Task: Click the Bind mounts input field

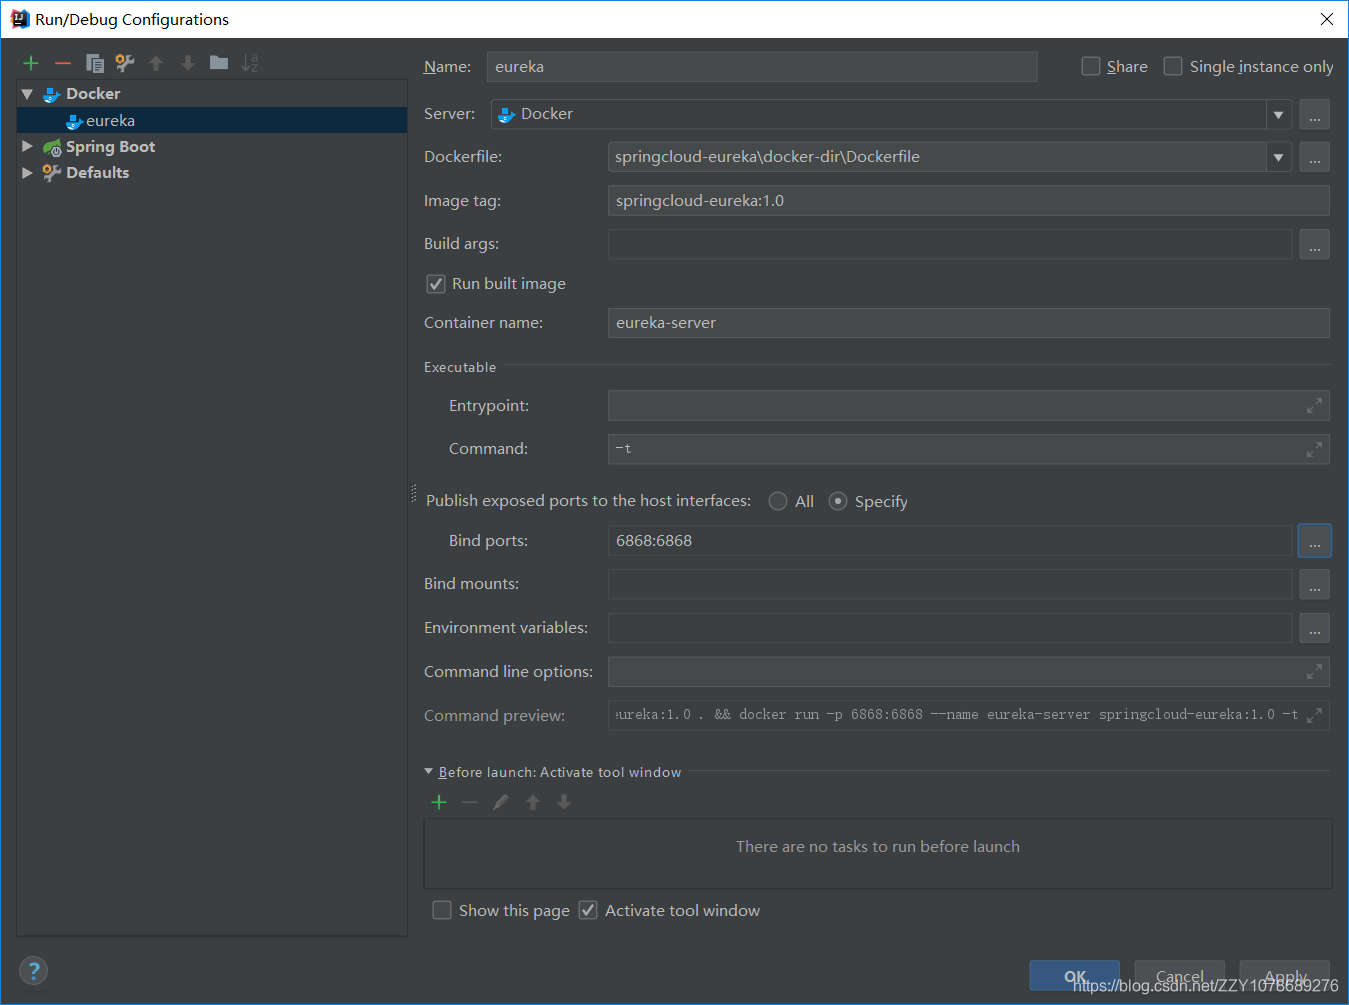Action: (x=950, y=584)
